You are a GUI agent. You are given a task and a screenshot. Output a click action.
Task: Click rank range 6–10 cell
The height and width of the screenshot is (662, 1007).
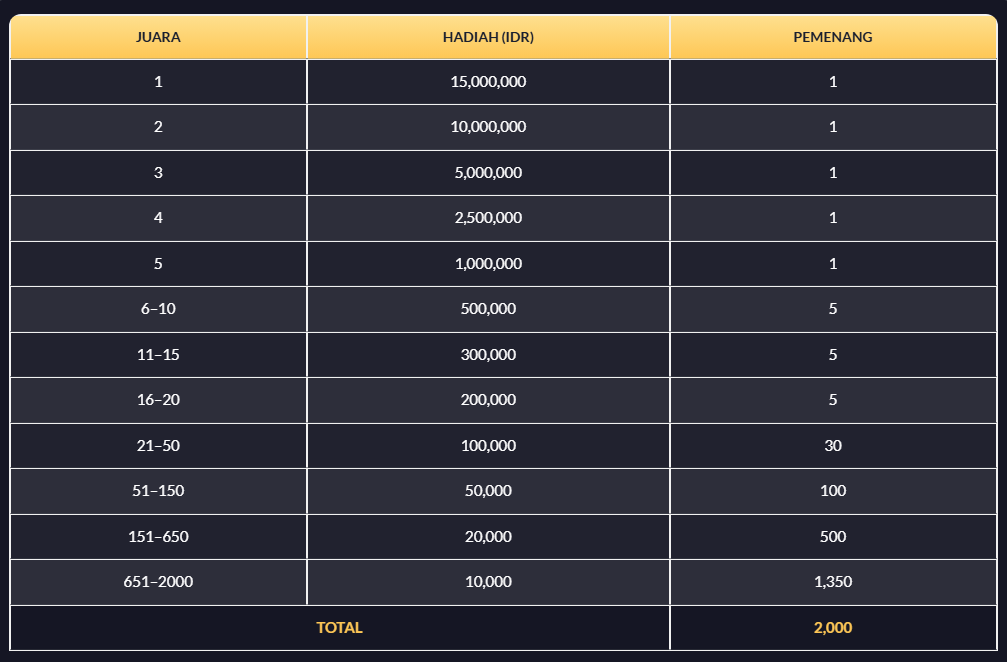158,309
